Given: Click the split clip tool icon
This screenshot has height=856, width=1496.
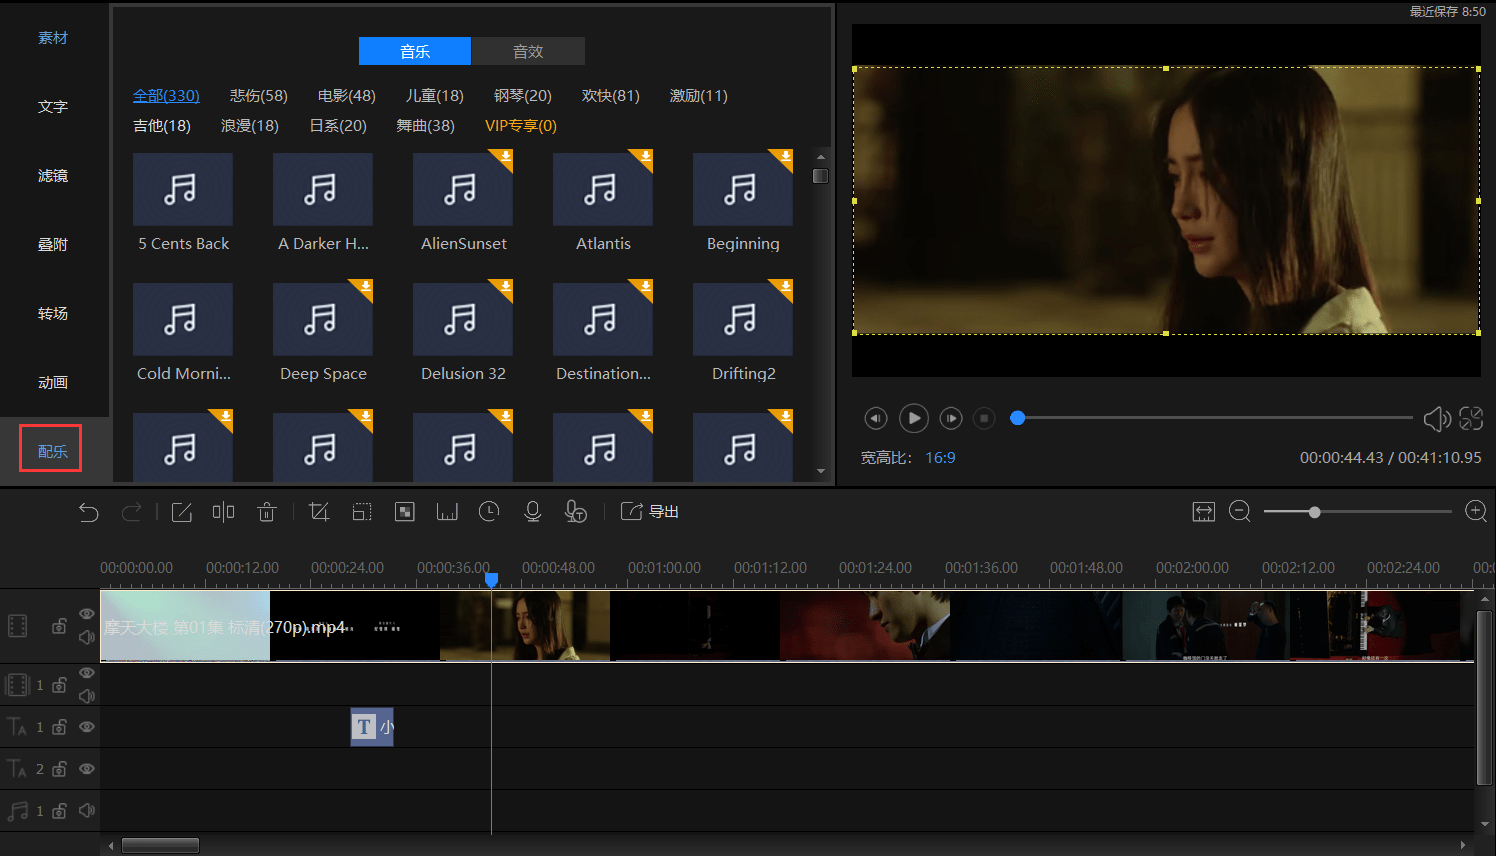Looking at the screenshot, I should (223, 512).
